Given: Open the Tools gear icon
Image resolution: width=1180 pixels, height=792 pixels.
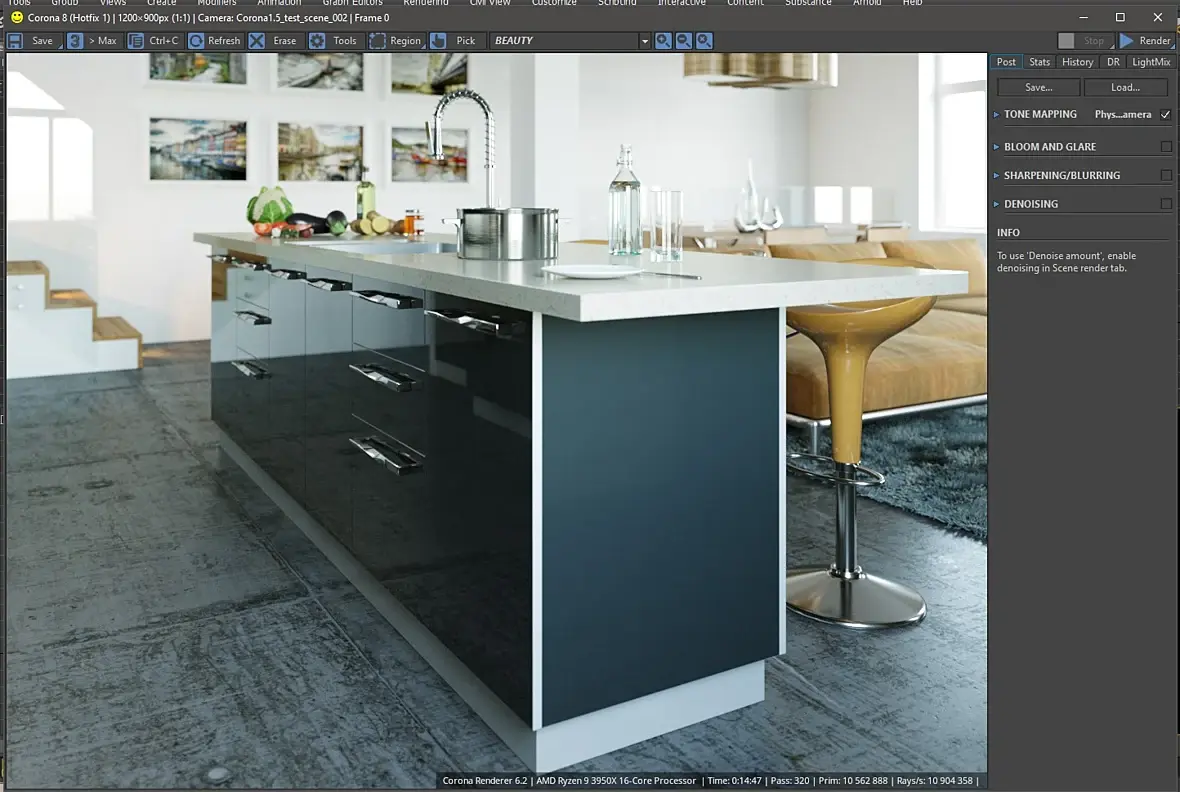Looking at the screenshot, I should [x=318, y=41].
